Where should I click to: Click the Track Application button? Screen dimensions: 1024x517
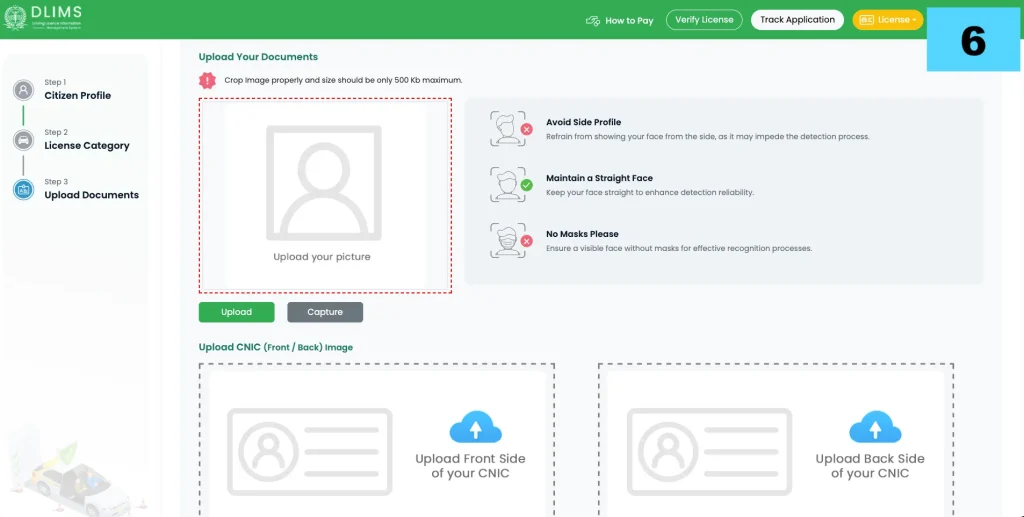(797, 20)
